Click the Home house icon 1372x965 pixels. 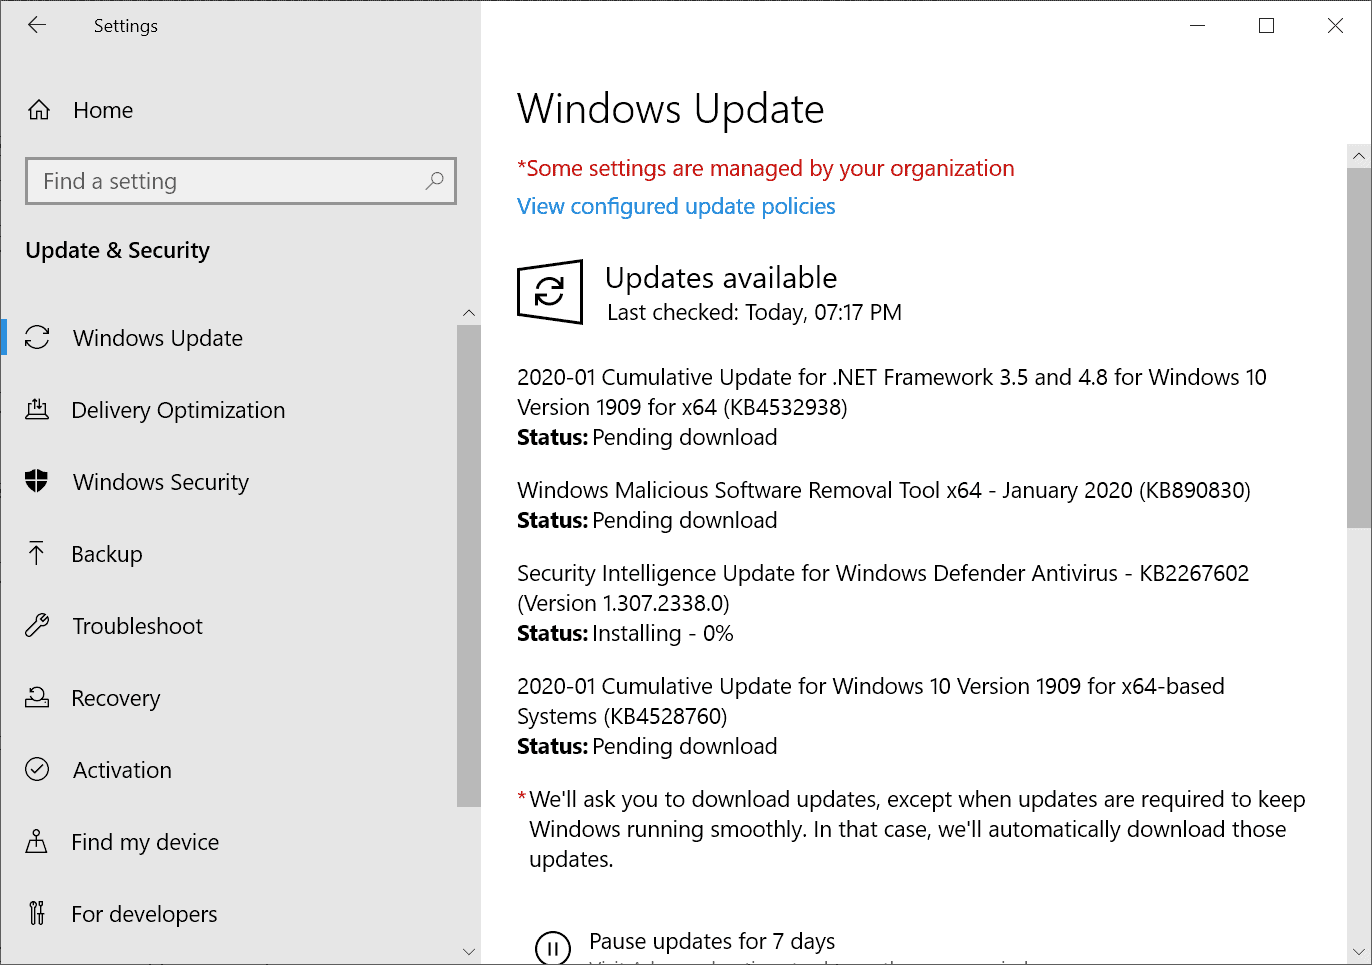click(39, 110)
